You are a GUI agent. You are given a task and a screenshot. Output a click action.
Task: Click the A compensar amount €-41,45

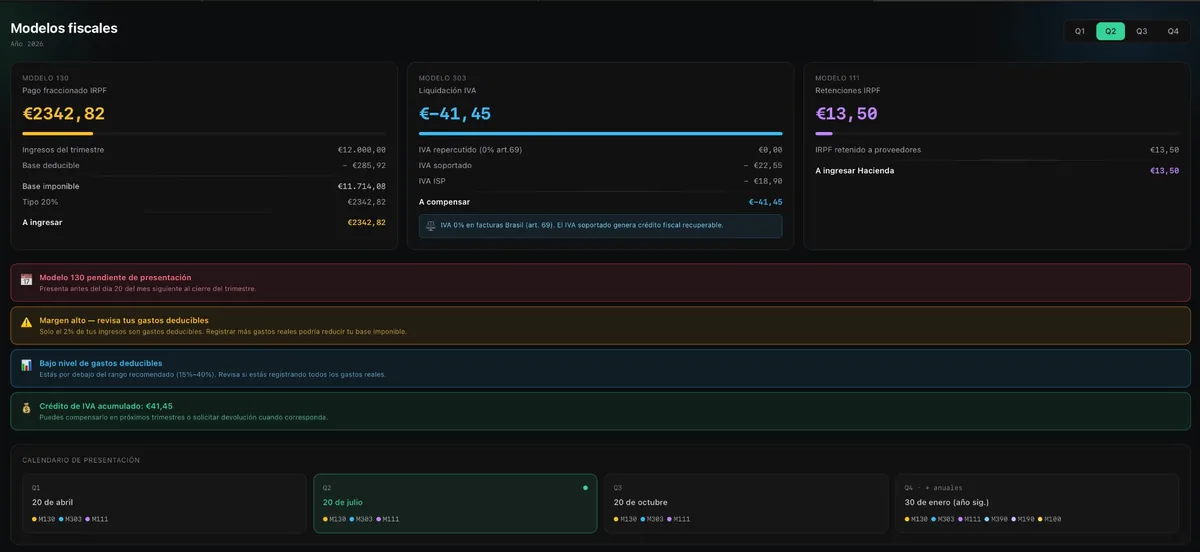(765, 202)
